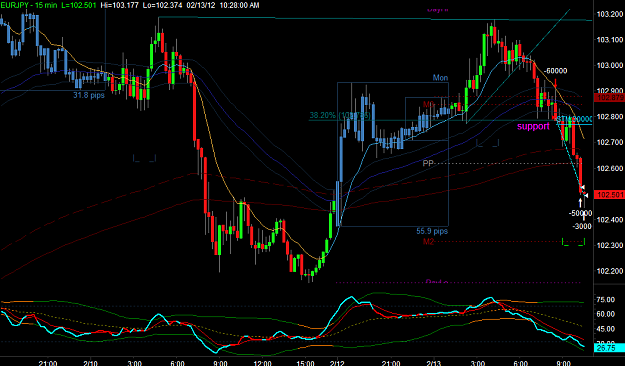Click 103.000 on the price axis
Image resolution: width=625 pixels, height=366 pixels.
coord(609,65)
